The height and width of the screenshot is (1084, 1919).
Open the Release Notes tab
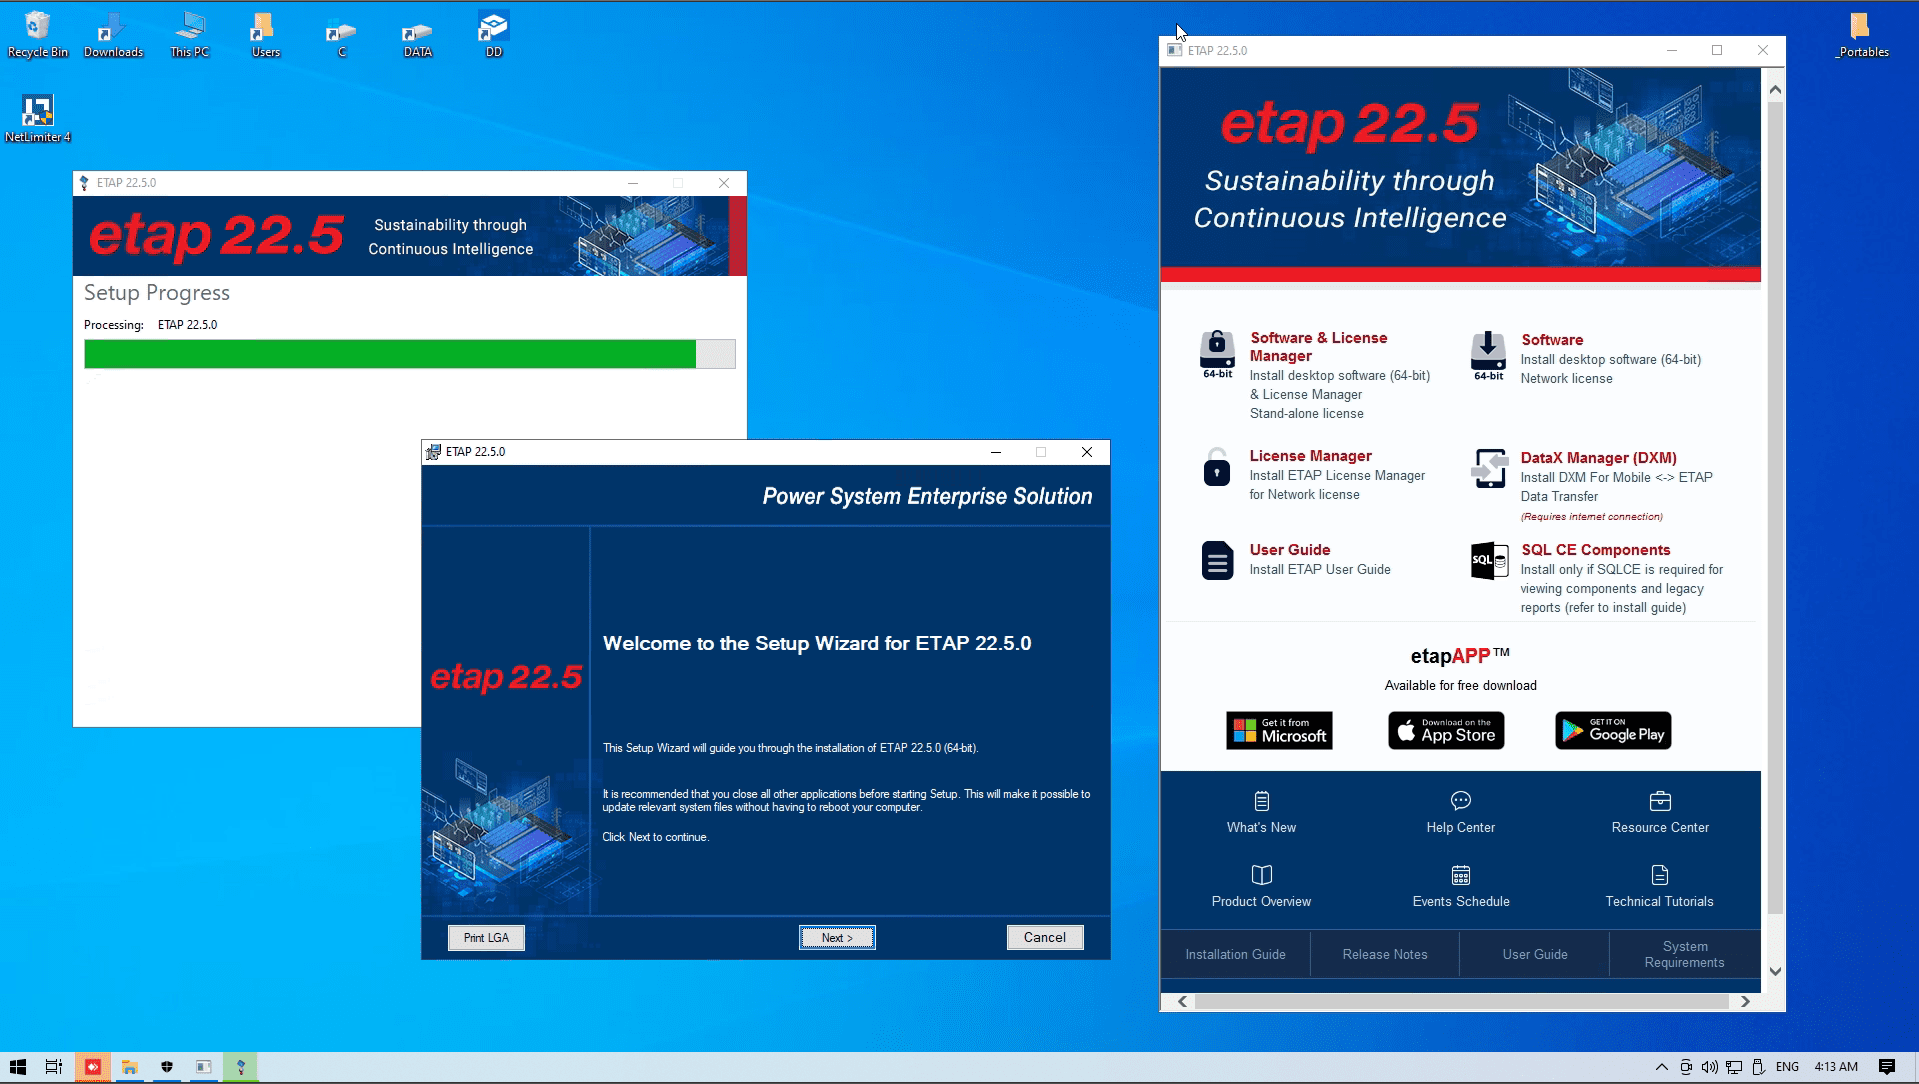[1385, 955]
